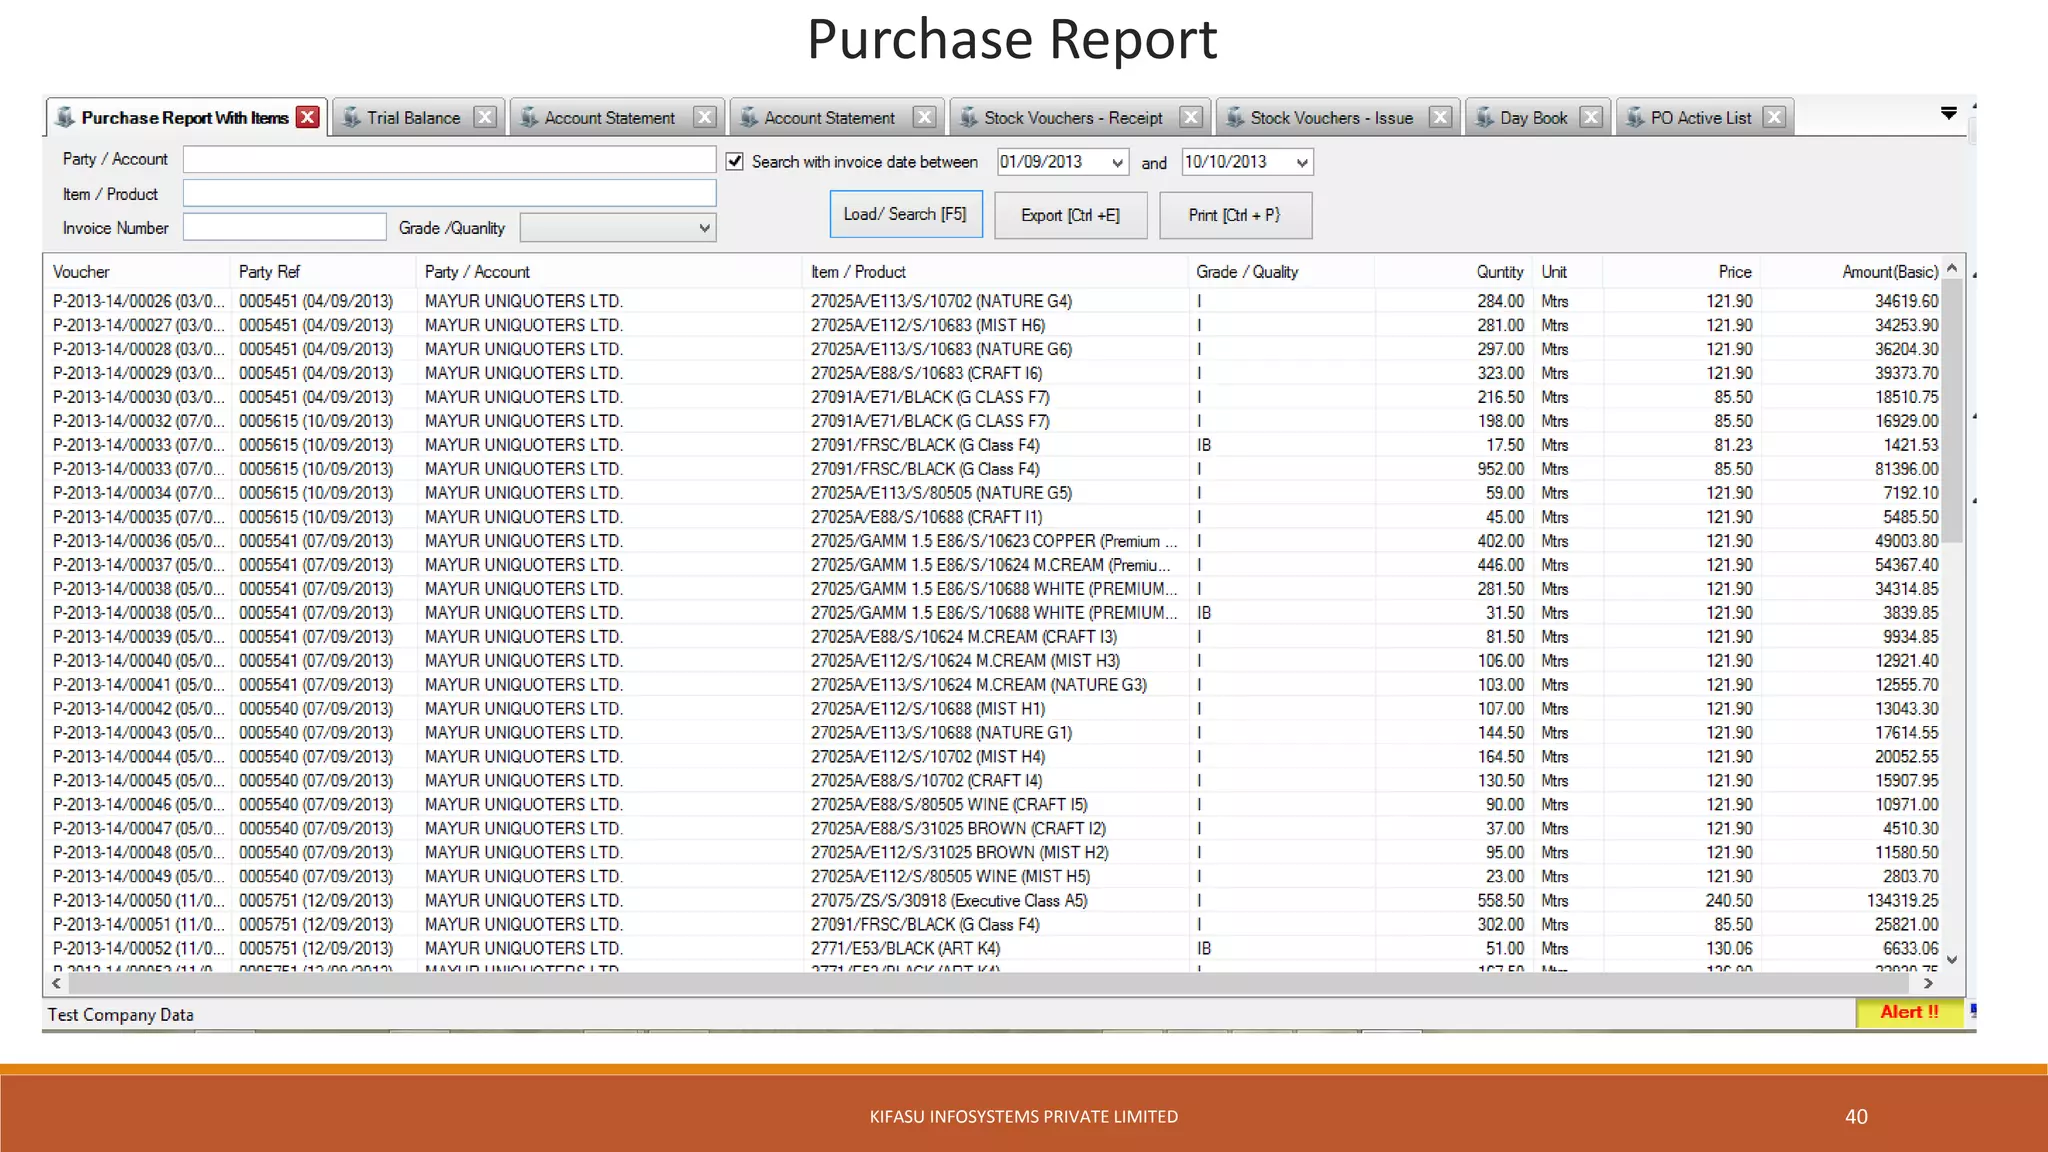Close the Stock Vouchers - Receipt tab
2048x1152 pixels.
tap(1191, 117)
